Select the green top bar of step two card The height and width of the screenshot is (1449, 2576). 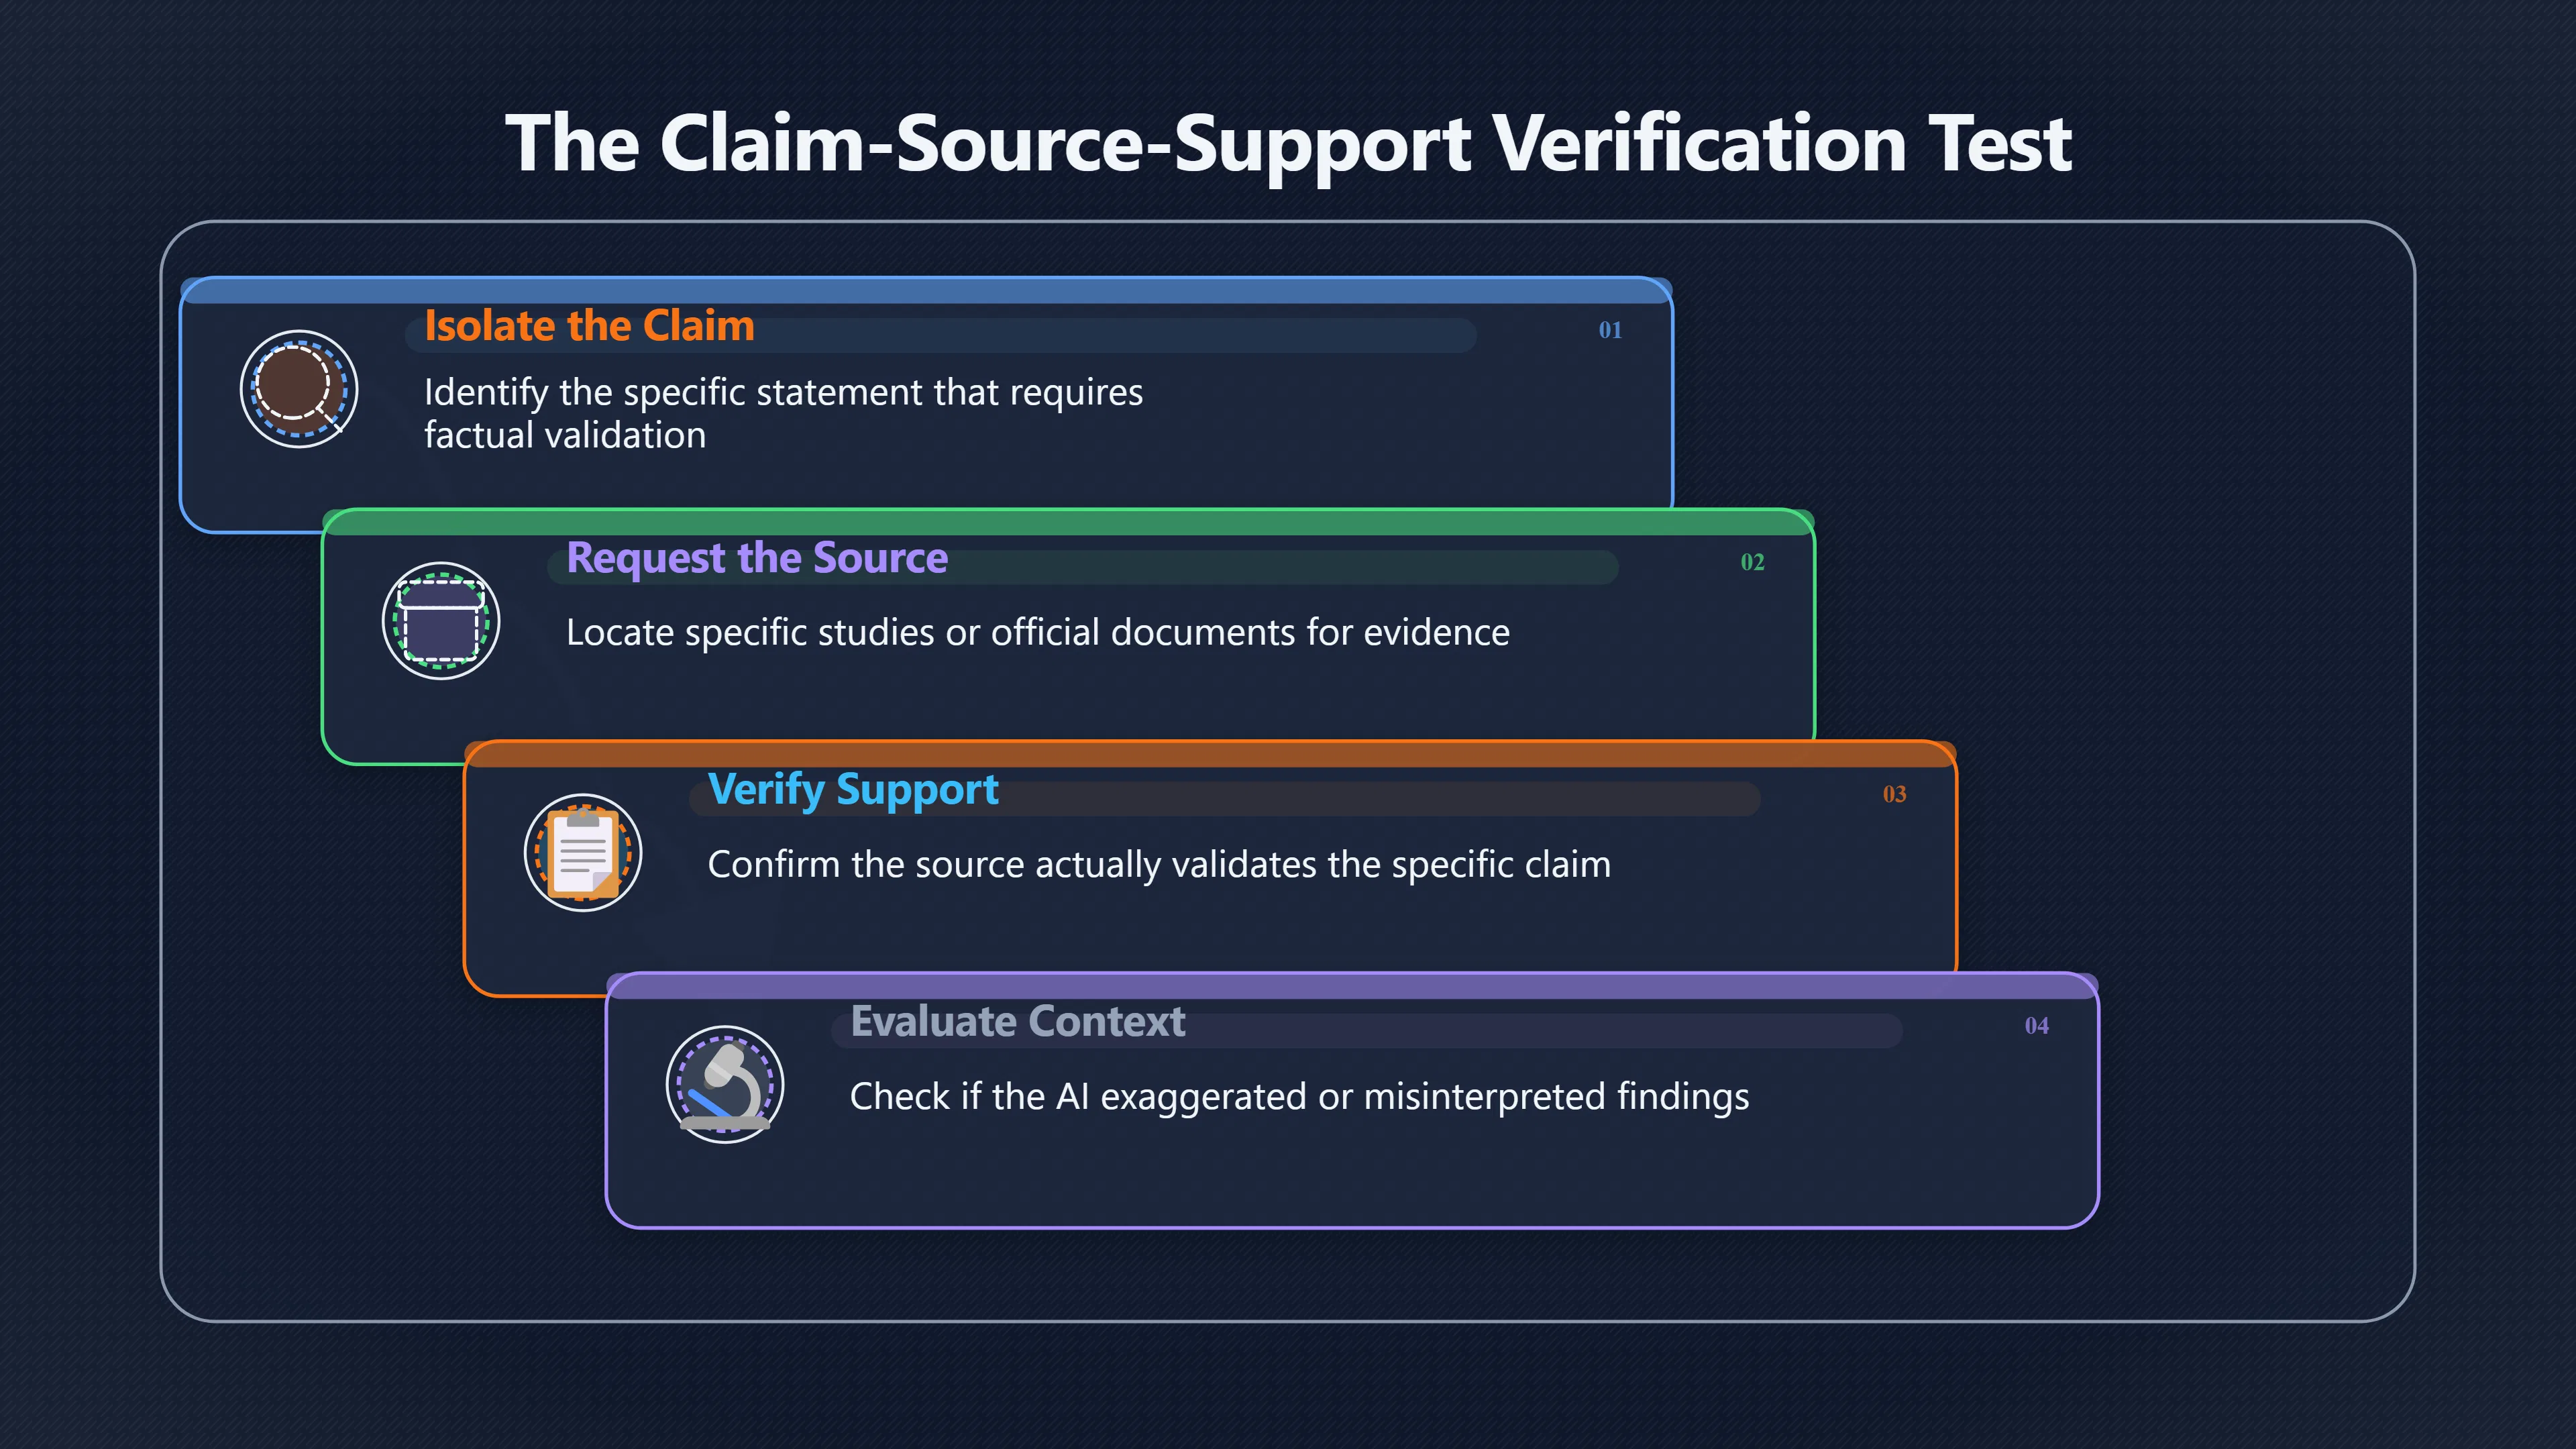tap(1068, 523)
